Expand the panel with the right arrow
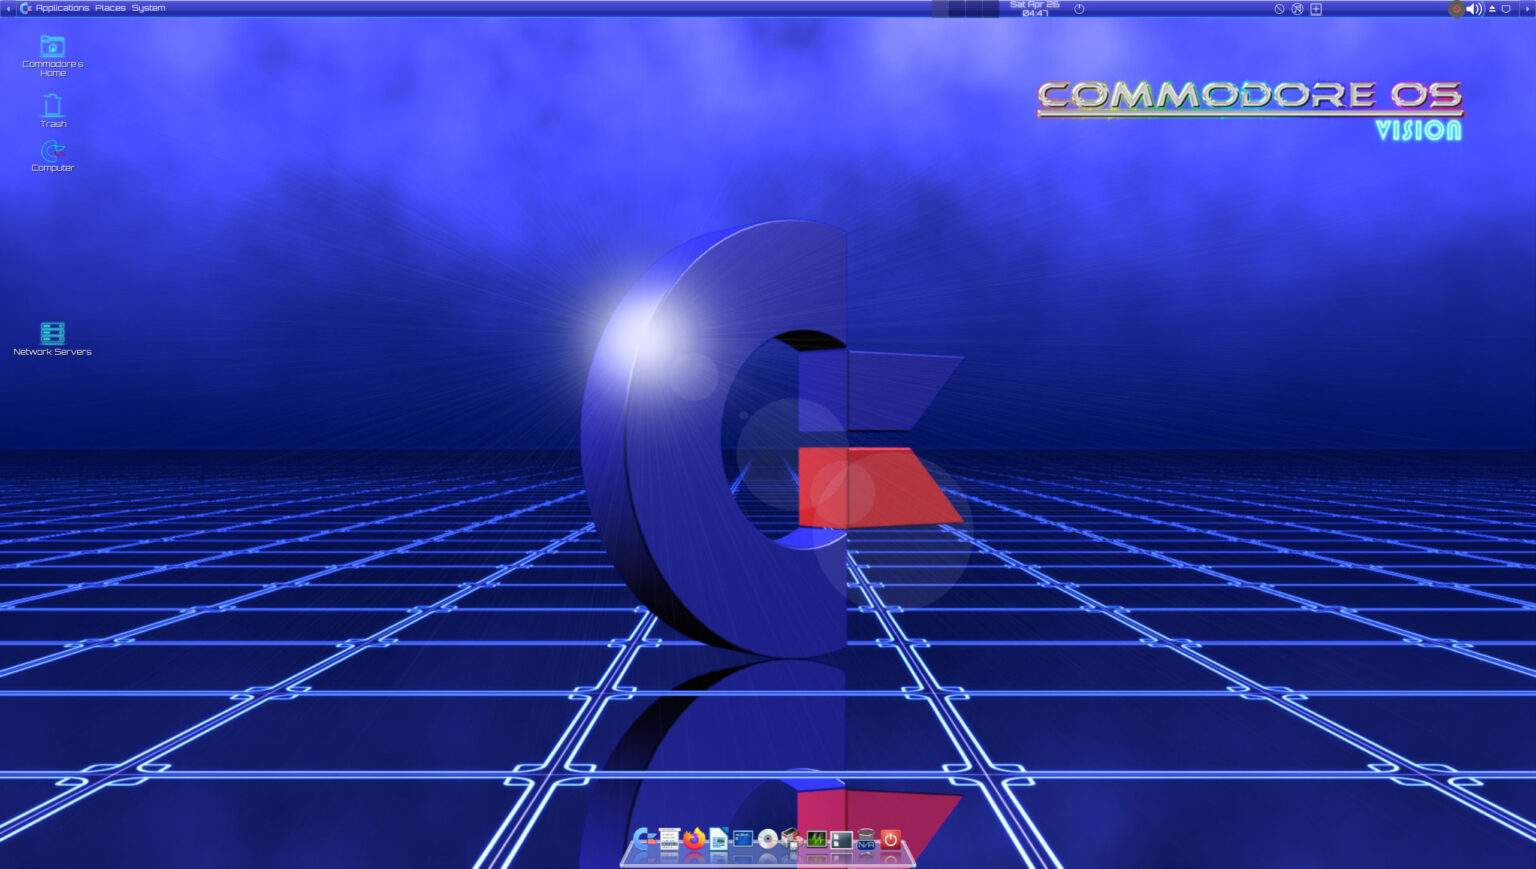Viewport: 1536px width, 869px height. click(x=1530, y=8)
